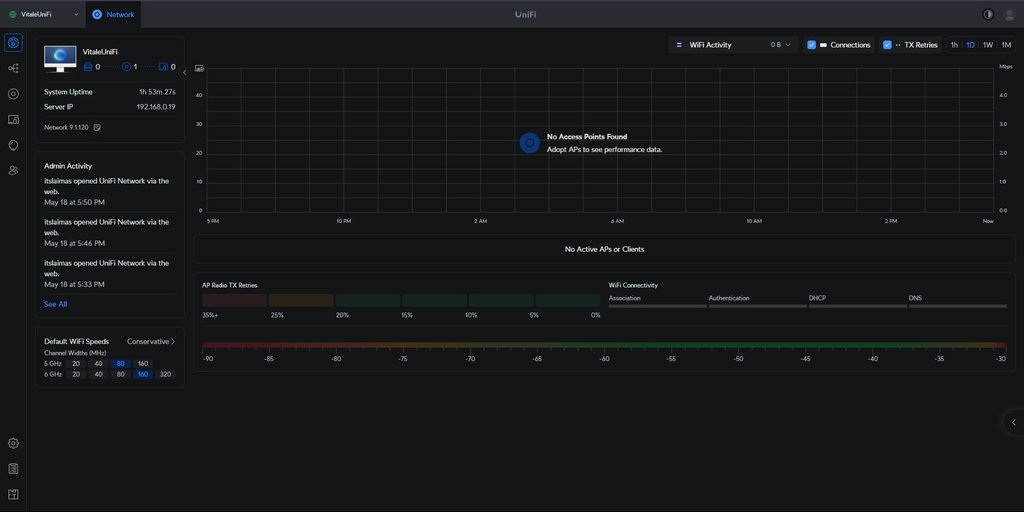Click the Association connectivity bar

point(658,306)
